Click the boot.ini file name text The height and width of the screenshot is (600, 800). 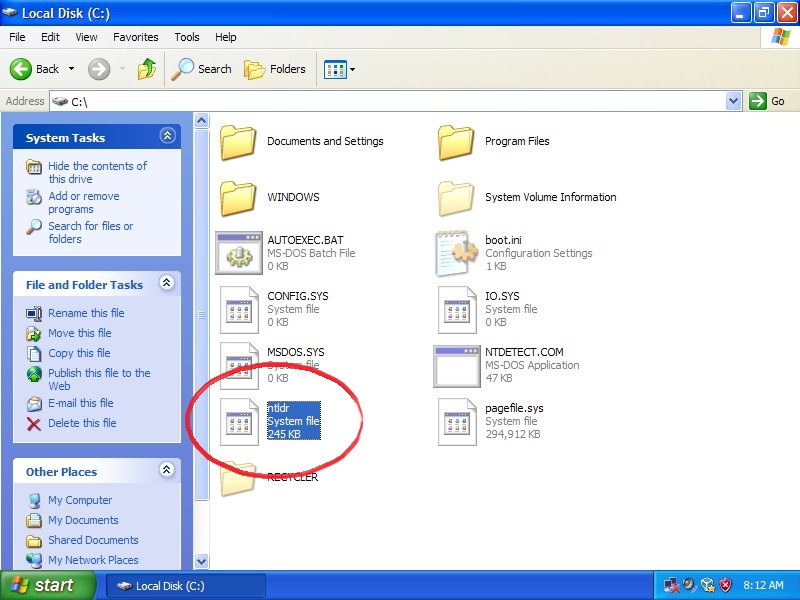pos(503,240)
